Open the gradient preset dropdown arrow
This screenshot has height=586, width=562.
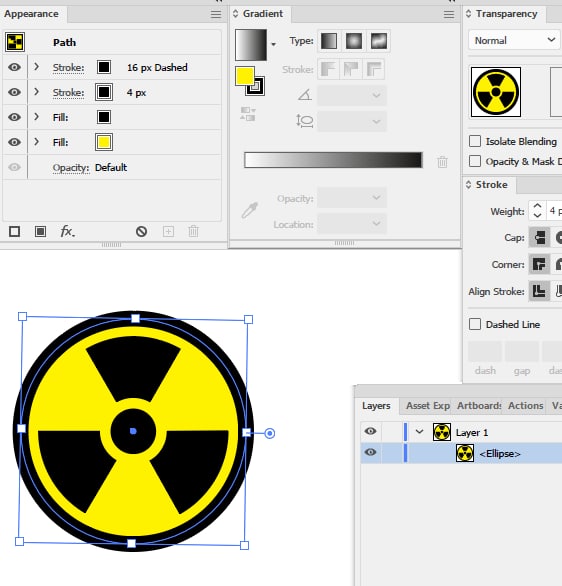(274, 44)
